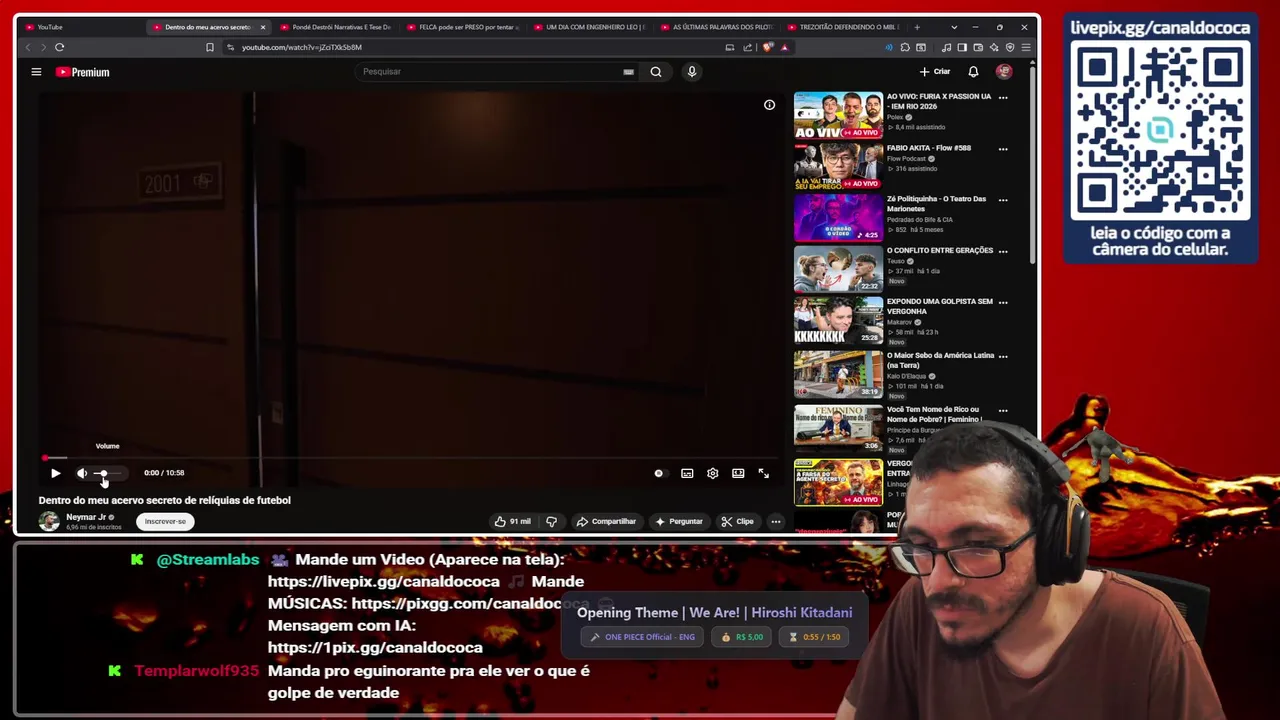The image size is (1280, 720).
Task: Open the on-screen keyboard in search box
Action: pos(628,72)
